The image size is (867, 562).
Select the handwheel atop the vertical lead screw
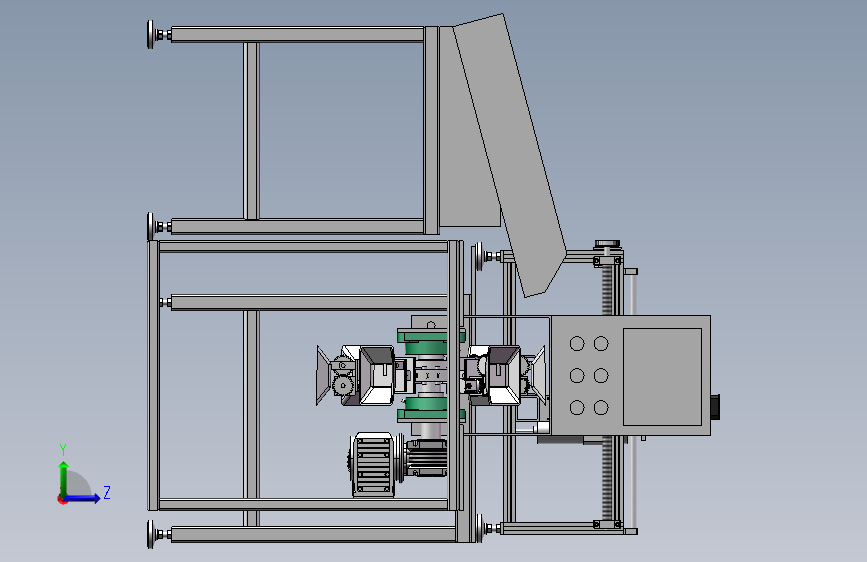pos(607,244)
